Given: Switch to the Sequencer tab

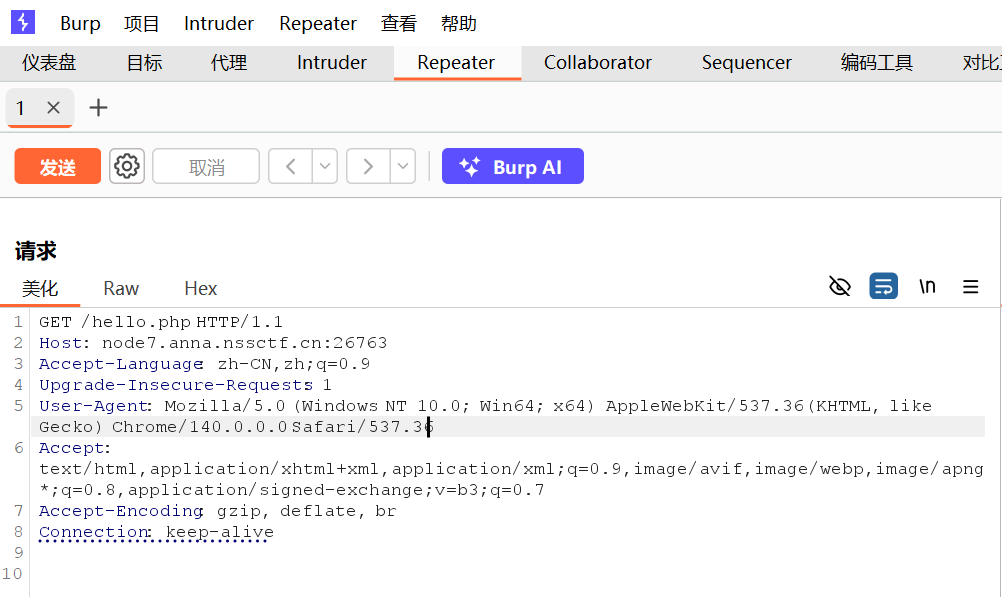Looking at the screenshot, I should (746, 62).
